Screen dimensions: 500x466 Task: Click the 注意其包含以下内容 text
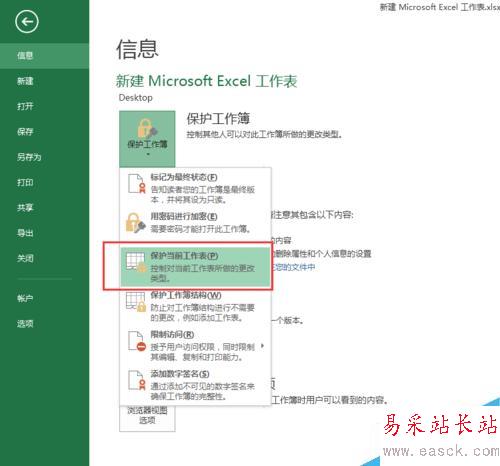pyautogui.click(x=313, y=215)
